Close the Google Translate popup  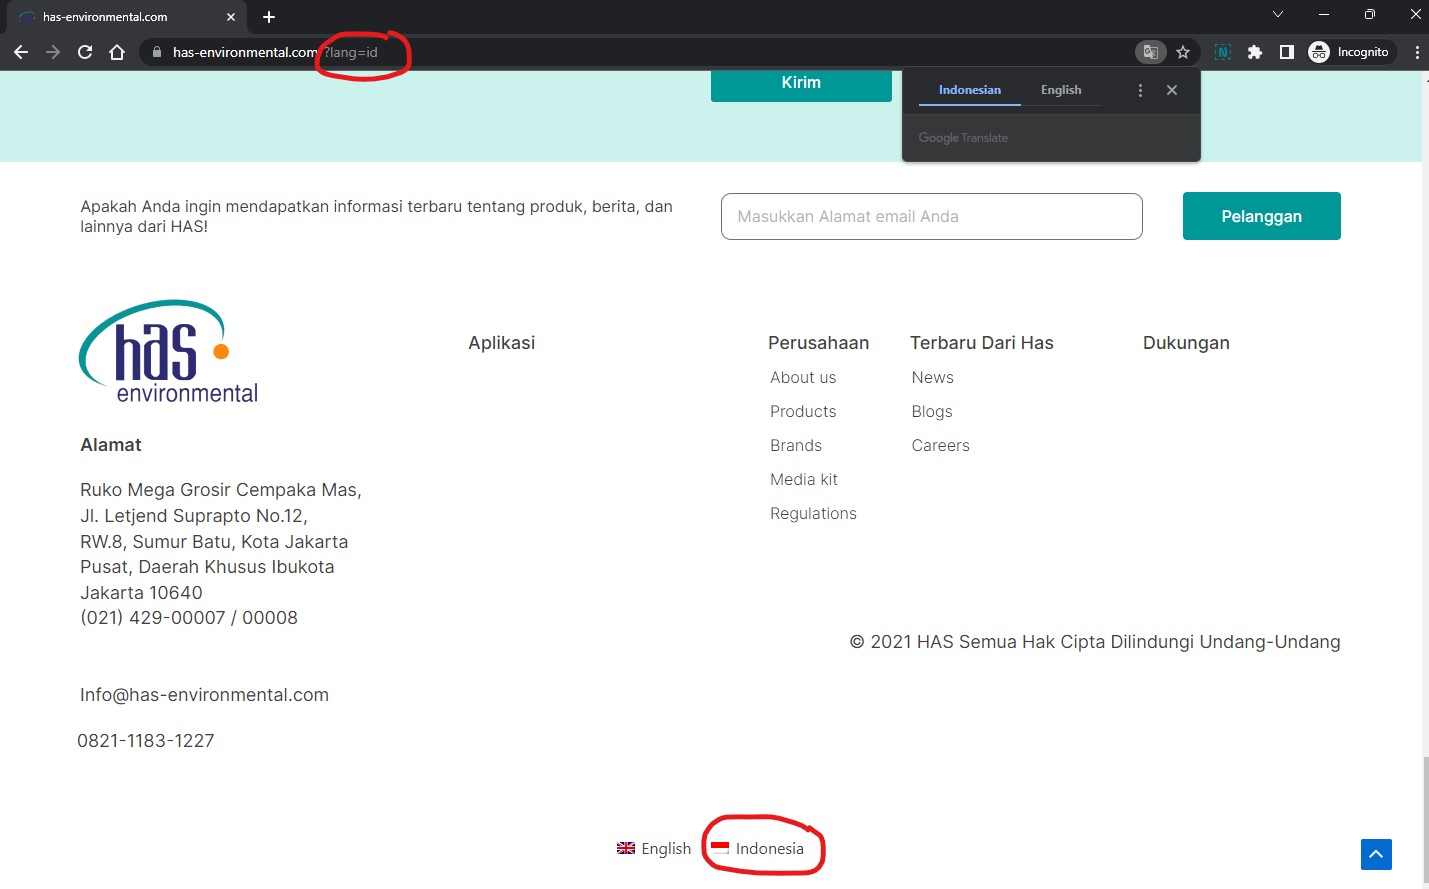click(x=1172, y=90)
